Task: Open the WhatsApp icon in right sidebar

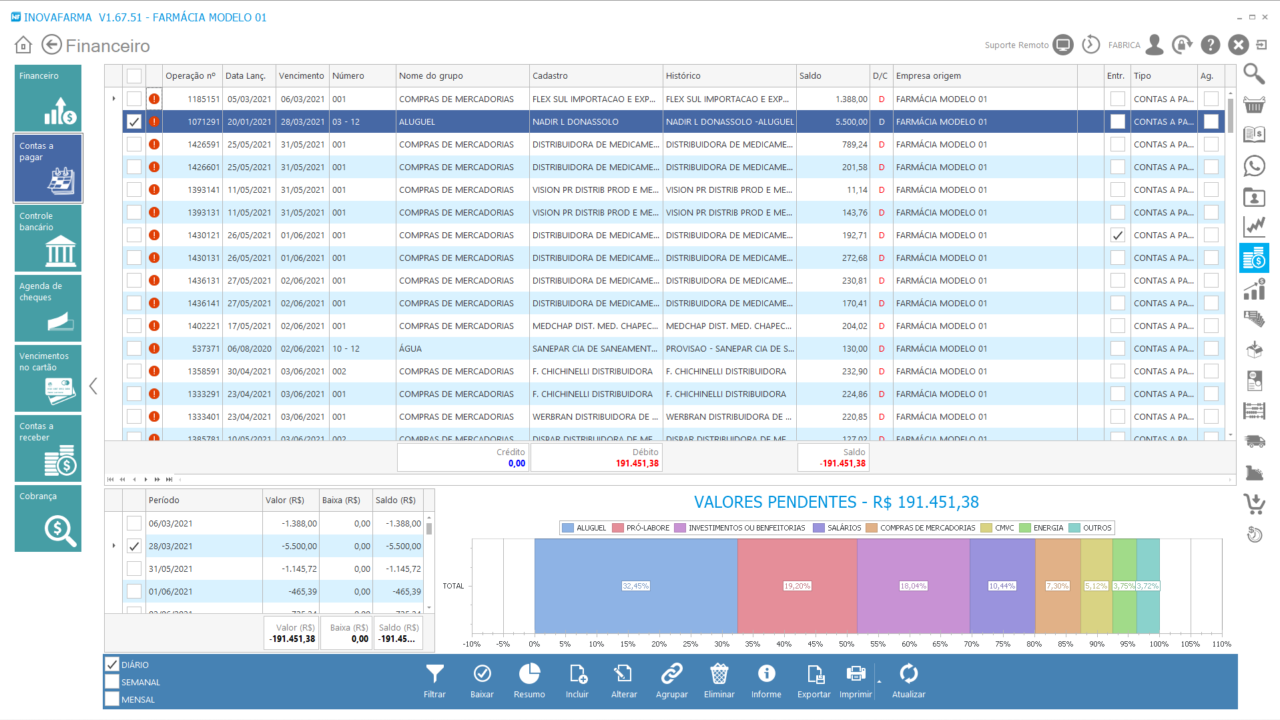Action: click(x=1254, y=166)
